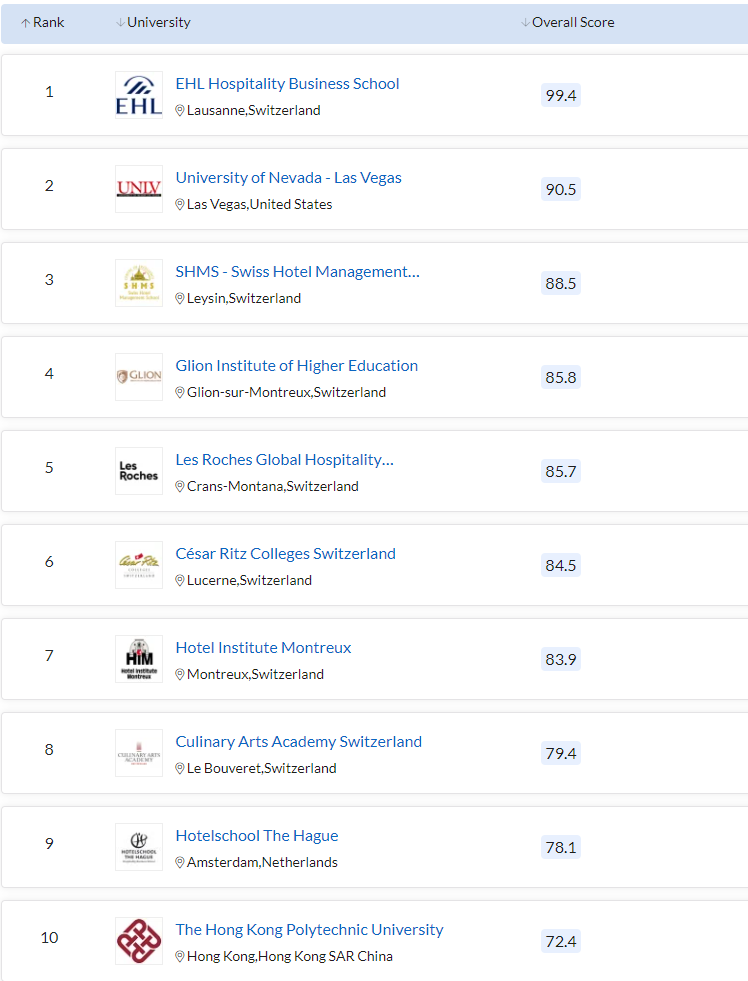
Task: Click the Hotelschool The Hague logo
Action: click(x=139, y=846)
